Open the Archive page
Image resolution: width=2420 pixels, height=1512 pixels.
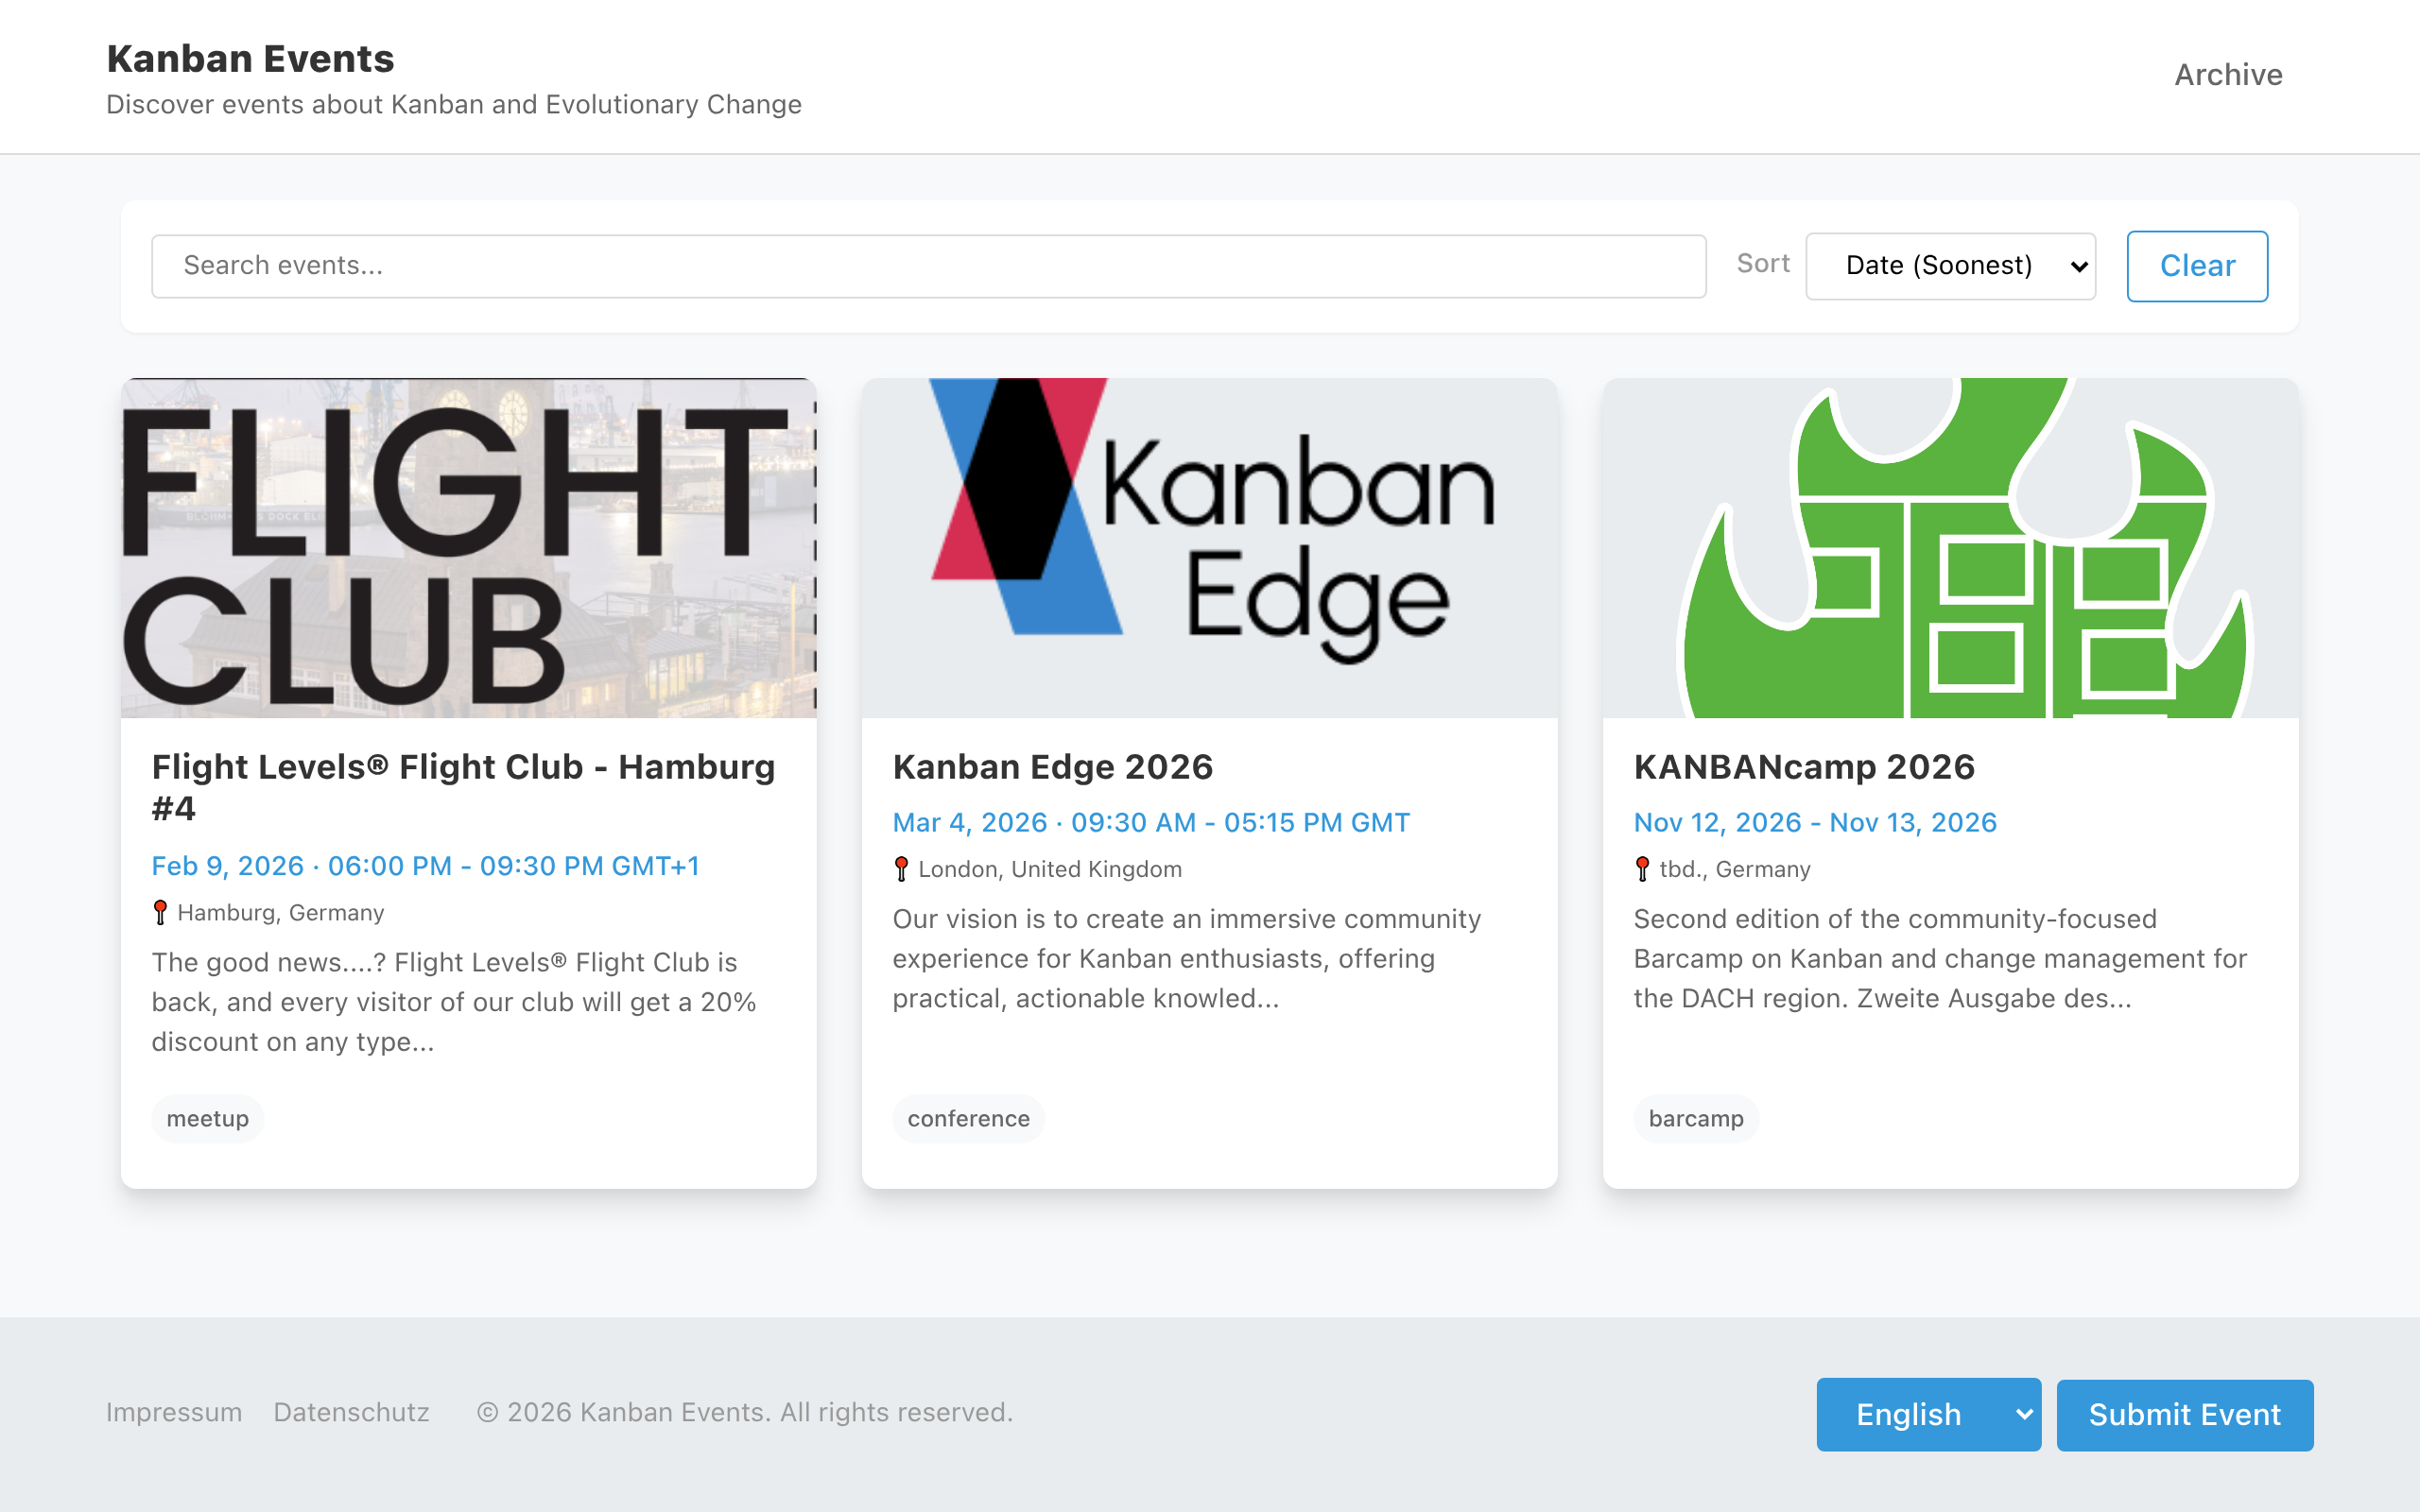click(2228, 74)
